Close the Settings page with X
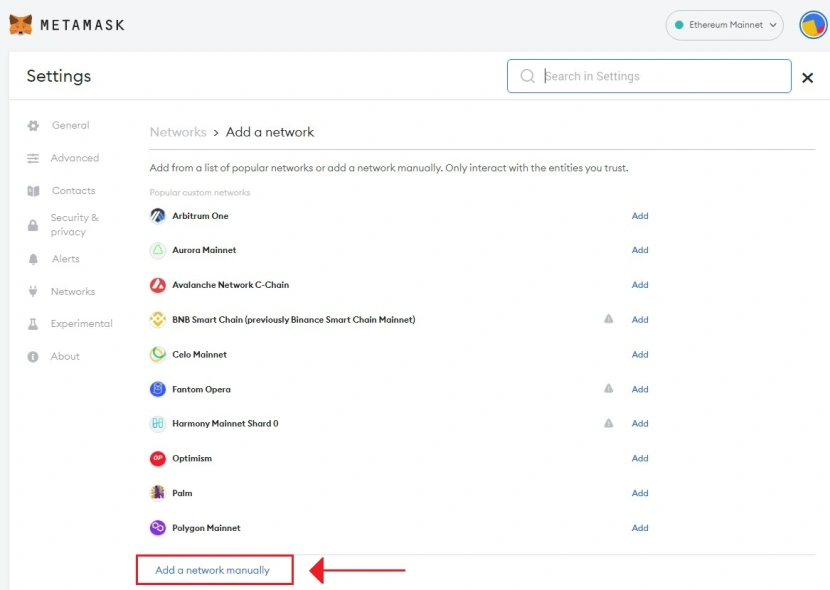 click(807, 78)
